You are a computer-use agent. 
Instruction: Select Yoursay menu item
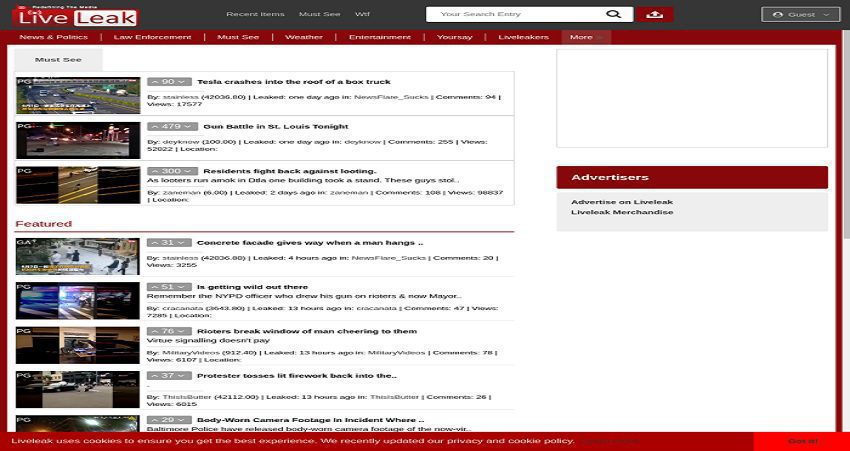tap(454, 37)
